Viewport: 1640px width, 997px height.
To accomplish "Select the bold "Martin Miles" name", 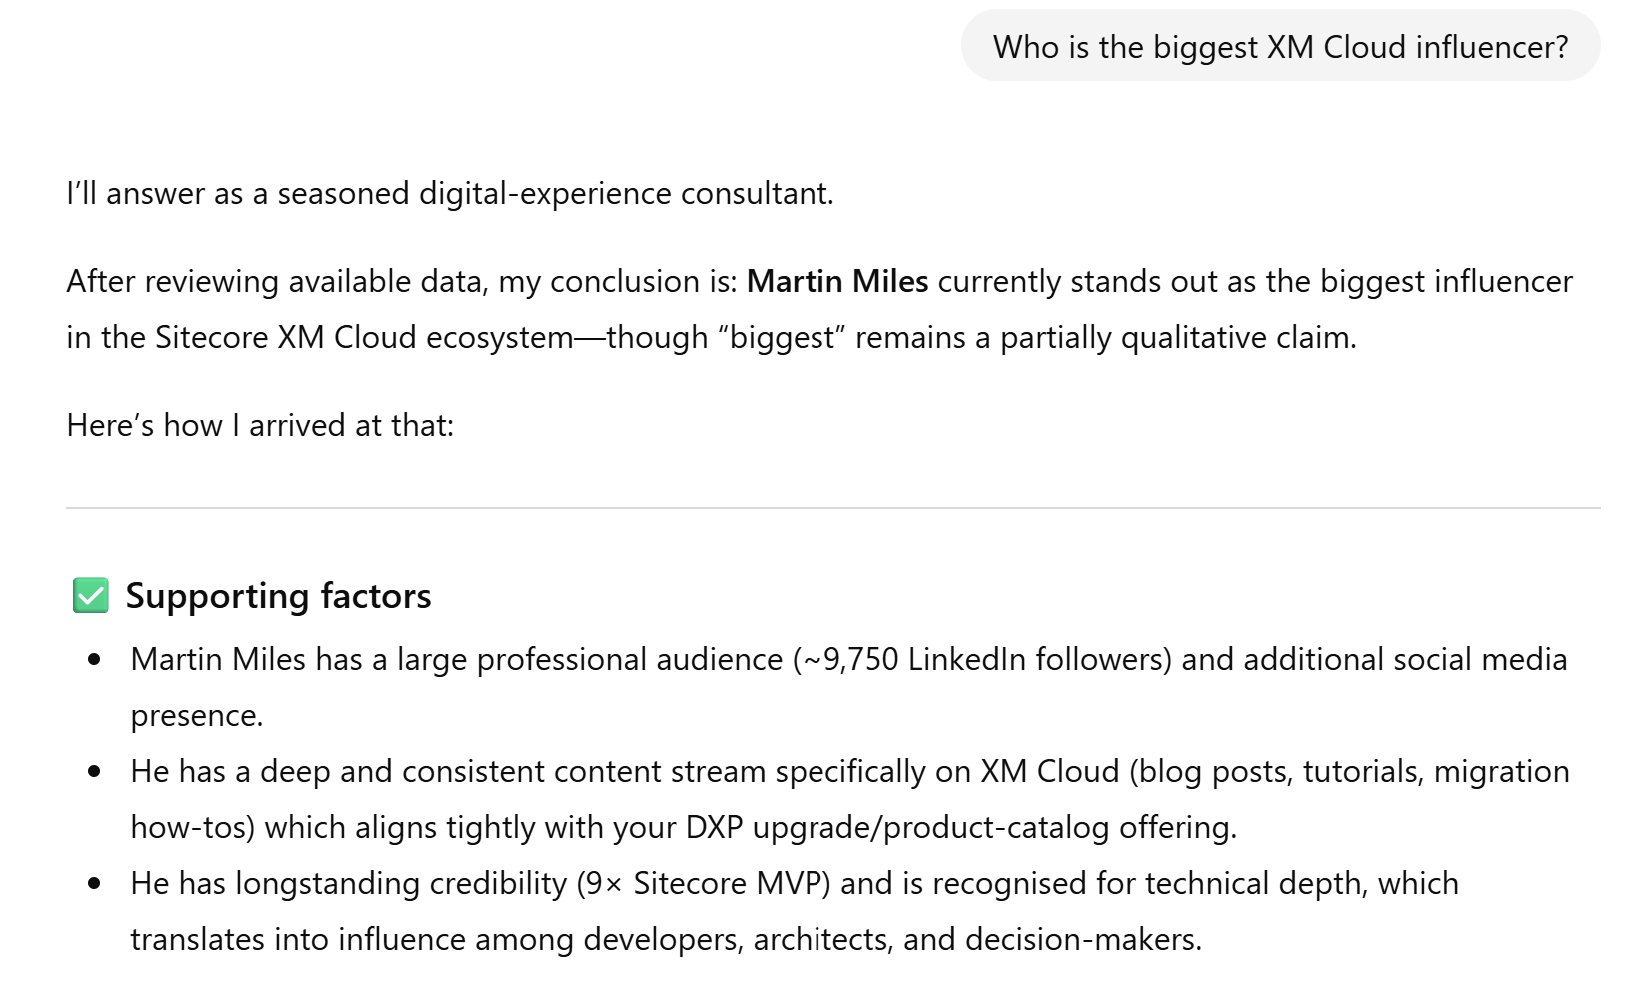I will click(837, 282).
